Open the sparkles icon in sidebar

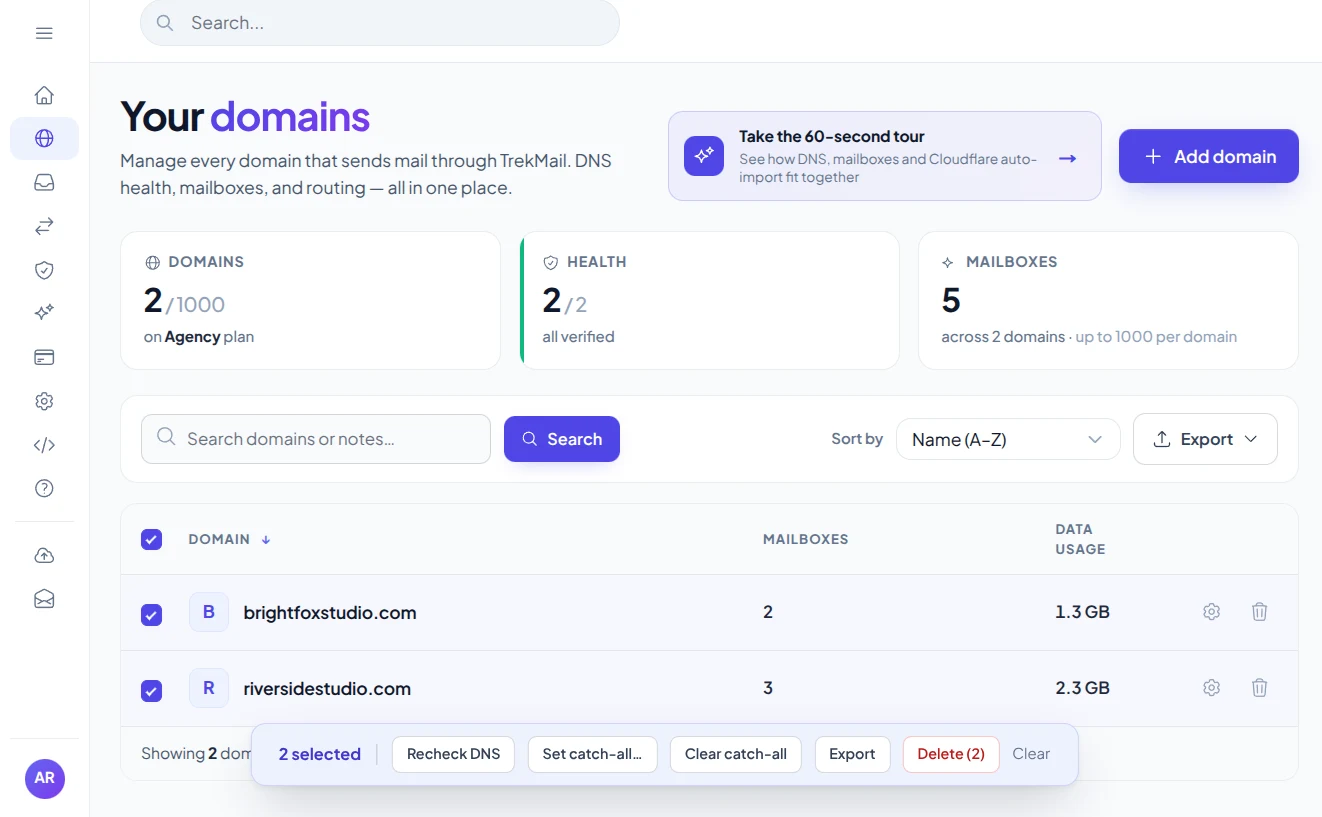tap(44, 313)
